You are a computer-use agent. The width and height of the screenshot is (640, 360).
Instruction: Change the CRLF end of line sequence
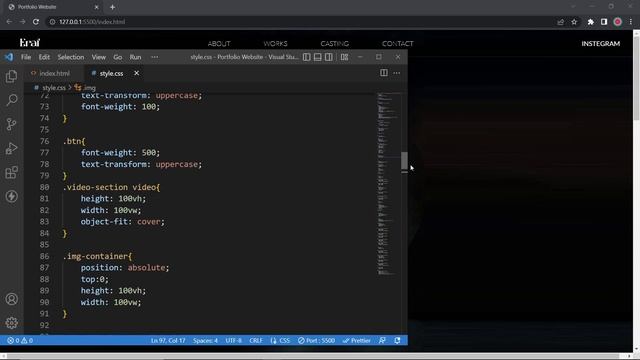point(256,340)
